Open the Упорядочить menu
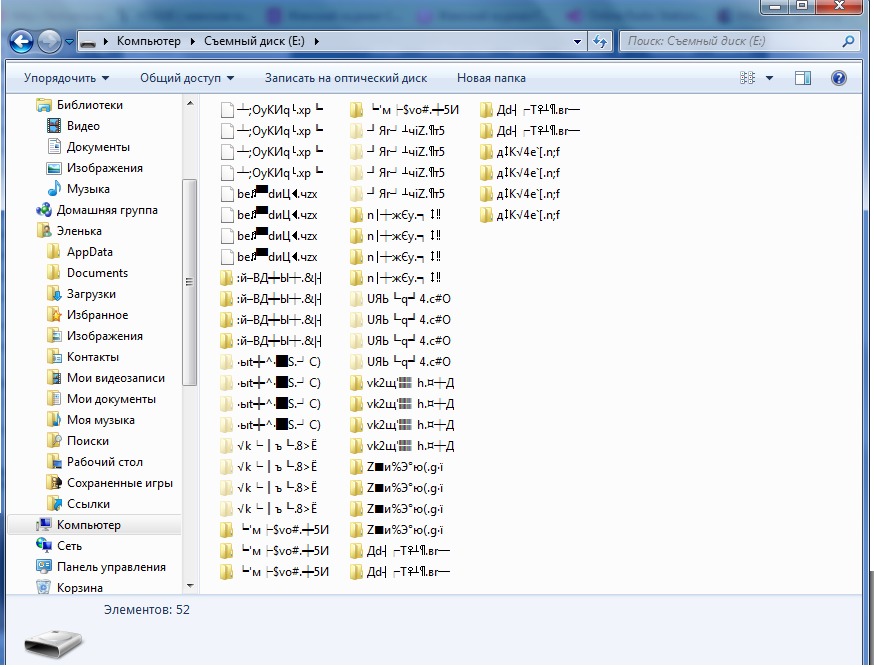Viewport: 874px width, 667px height. click(66, 78)
